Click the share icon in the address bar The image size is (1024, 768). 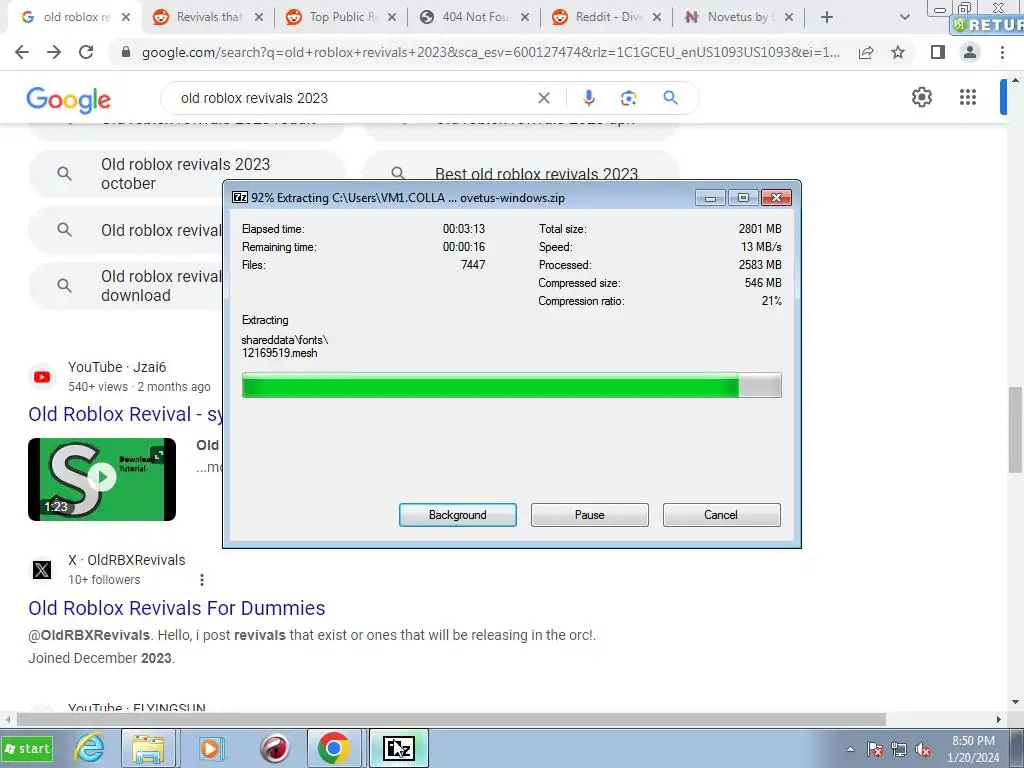(x=866, y=52)
